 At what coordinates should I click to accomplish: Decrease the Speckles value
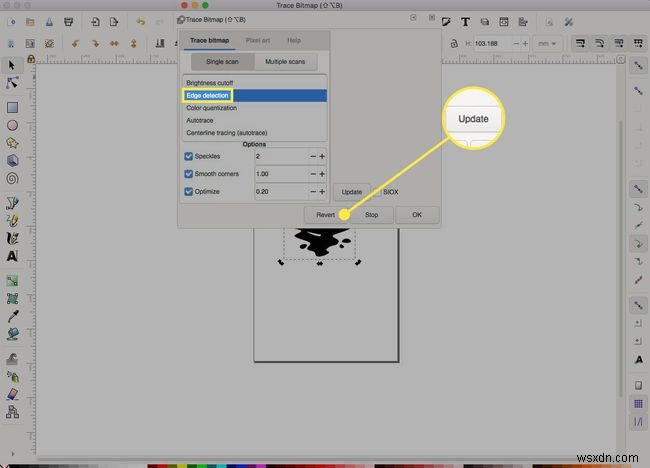tap(313, 156)
